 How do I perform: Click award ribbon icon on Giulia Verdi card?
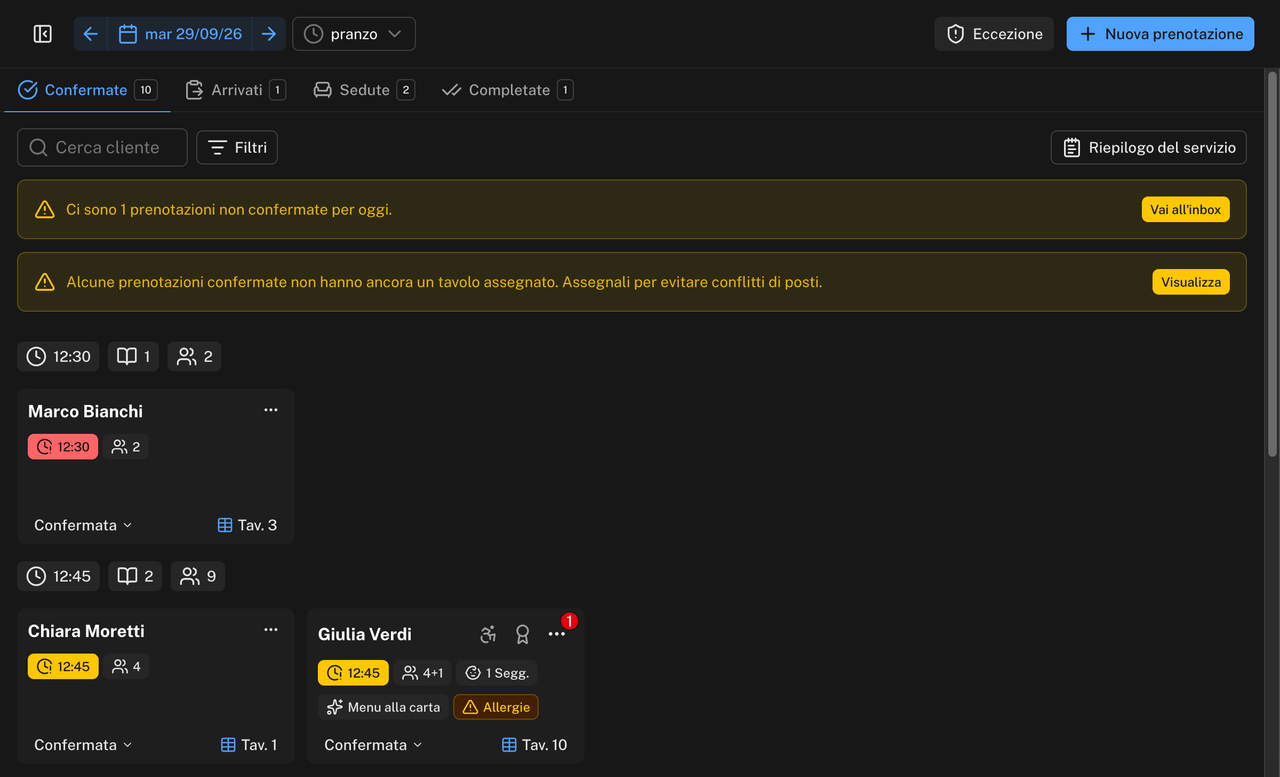tap(522, 634)
